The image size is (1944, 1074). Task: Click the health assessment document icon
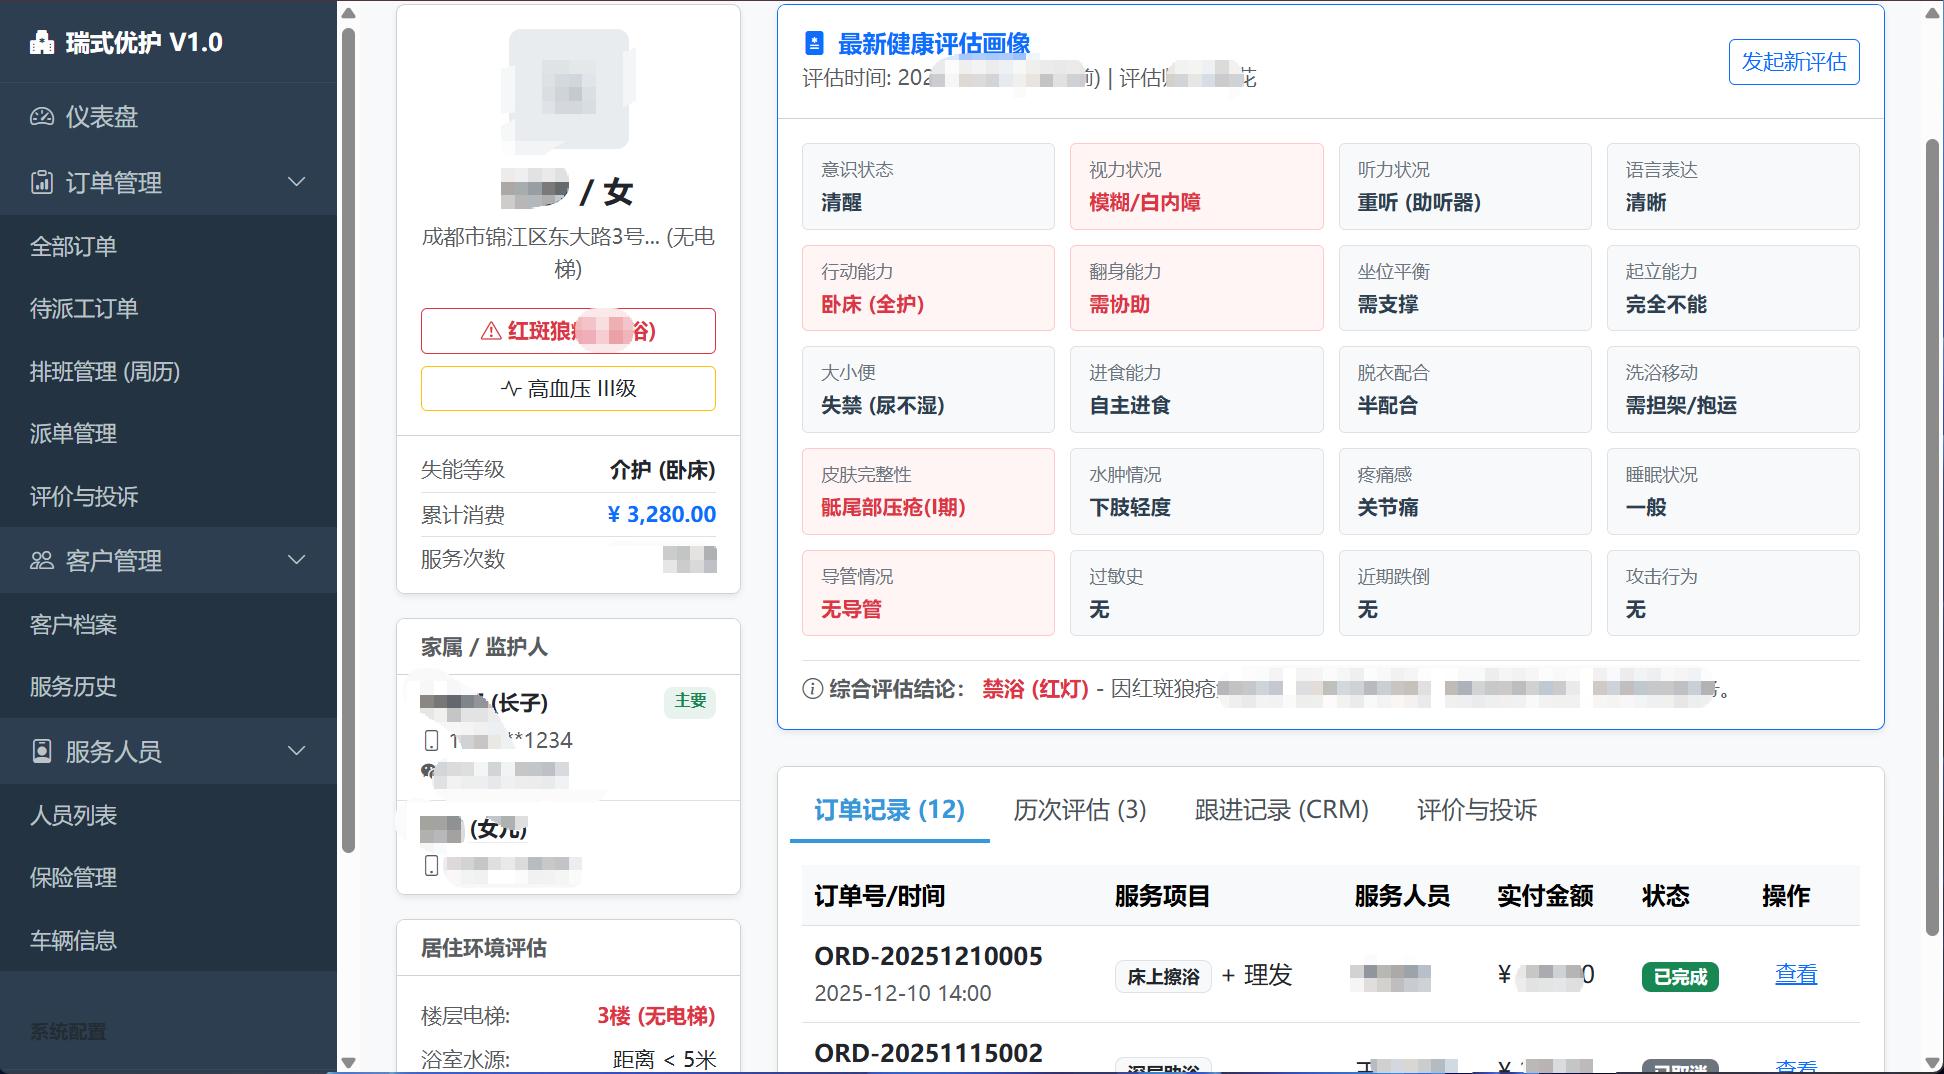coord(814,44)
